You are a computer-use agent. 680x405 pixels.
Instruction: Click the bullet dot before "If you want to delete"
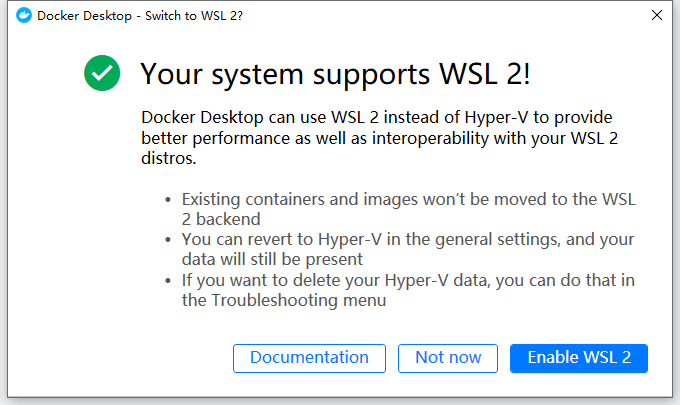[168, 280]
